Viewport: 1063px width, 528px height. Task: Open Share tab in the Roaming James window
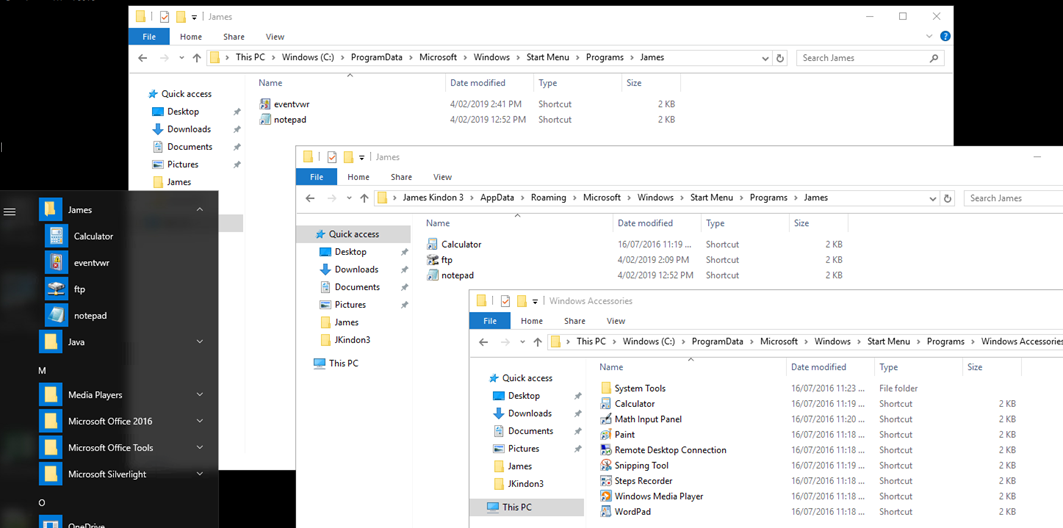point(401,177)
